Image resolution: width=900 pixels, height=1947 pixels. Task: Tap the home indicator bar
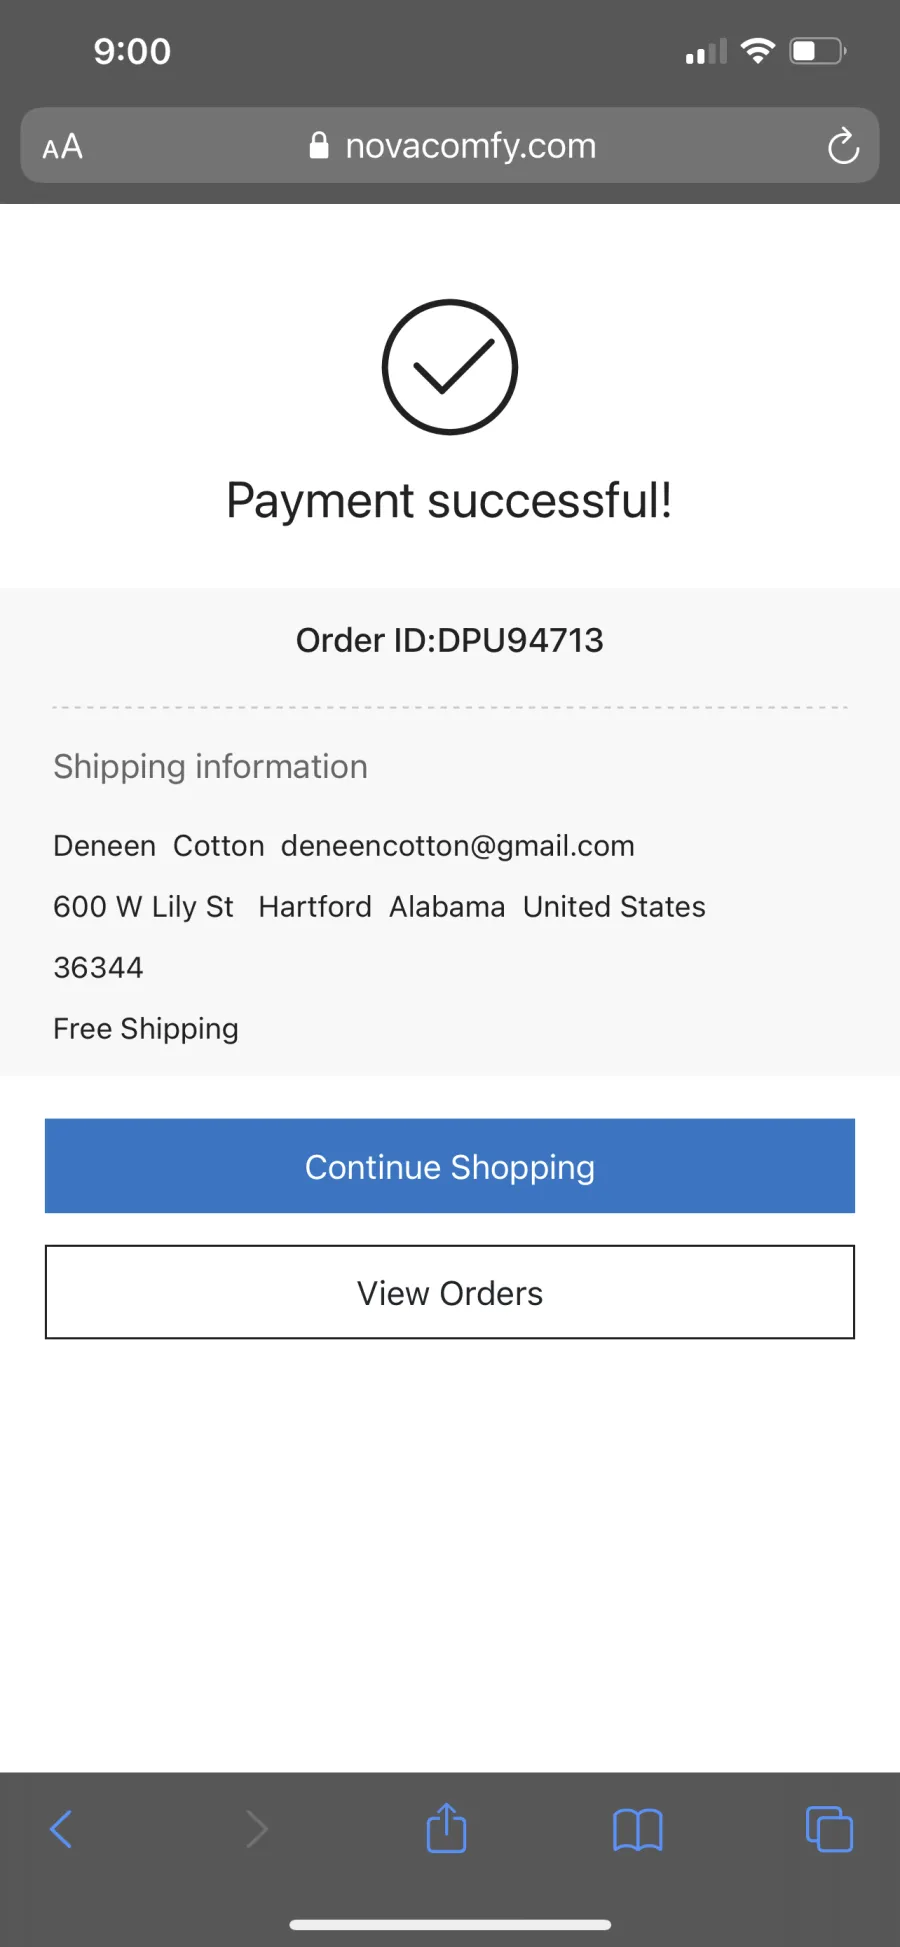[450, 1925]
